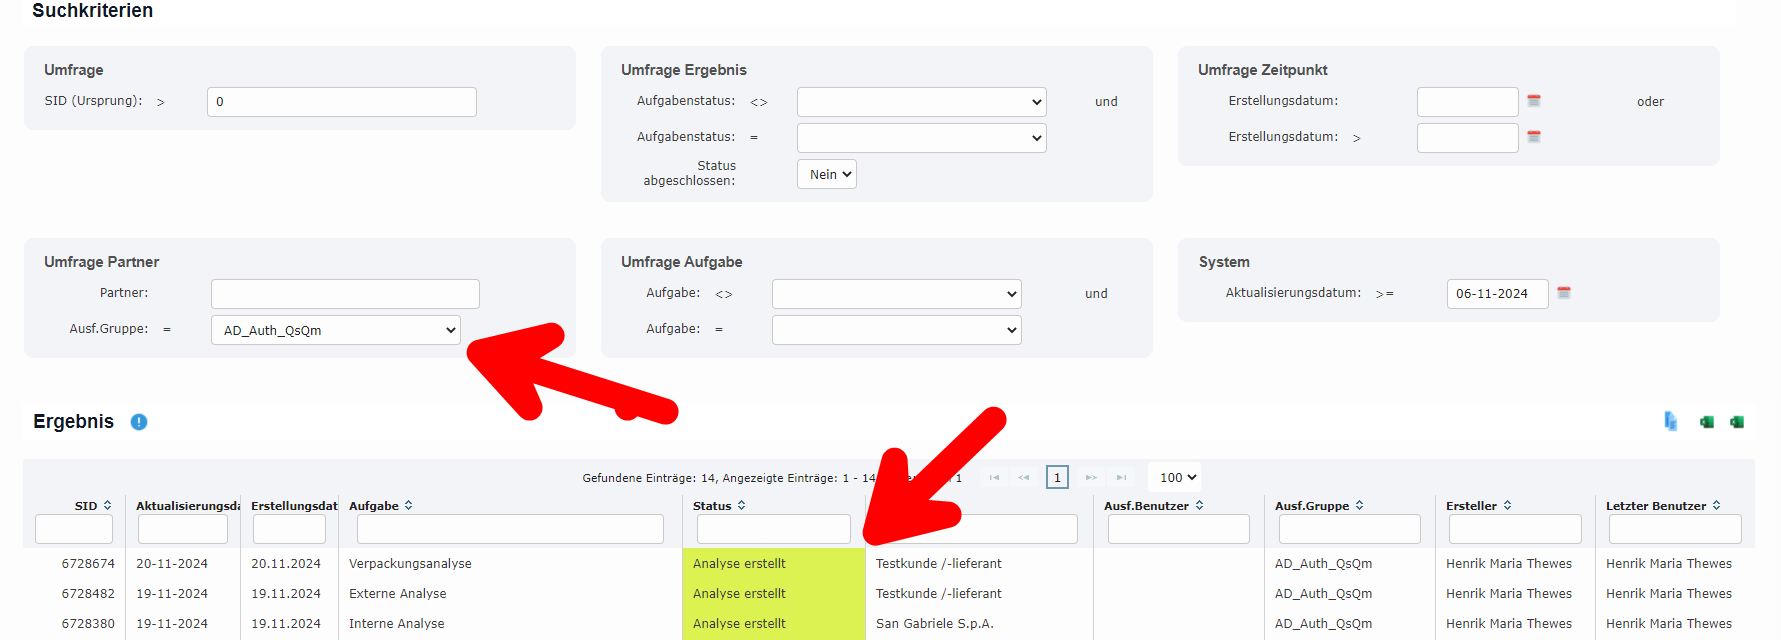Go to first results page
Image resolution: width=1781 pixels, height=640 pixels.
(994, 478)
